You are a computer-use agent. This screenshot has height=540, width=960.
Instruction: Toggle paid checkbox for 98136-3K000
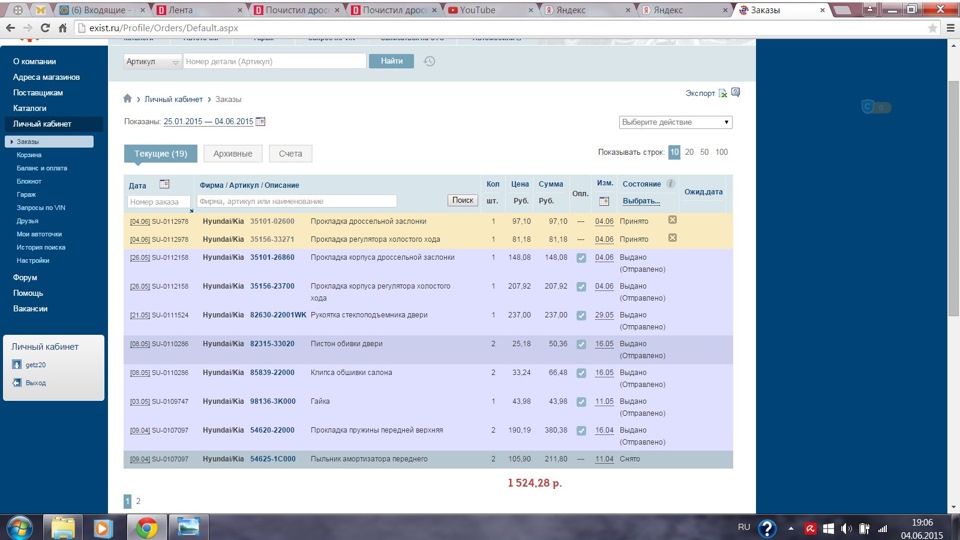point(581,402)
